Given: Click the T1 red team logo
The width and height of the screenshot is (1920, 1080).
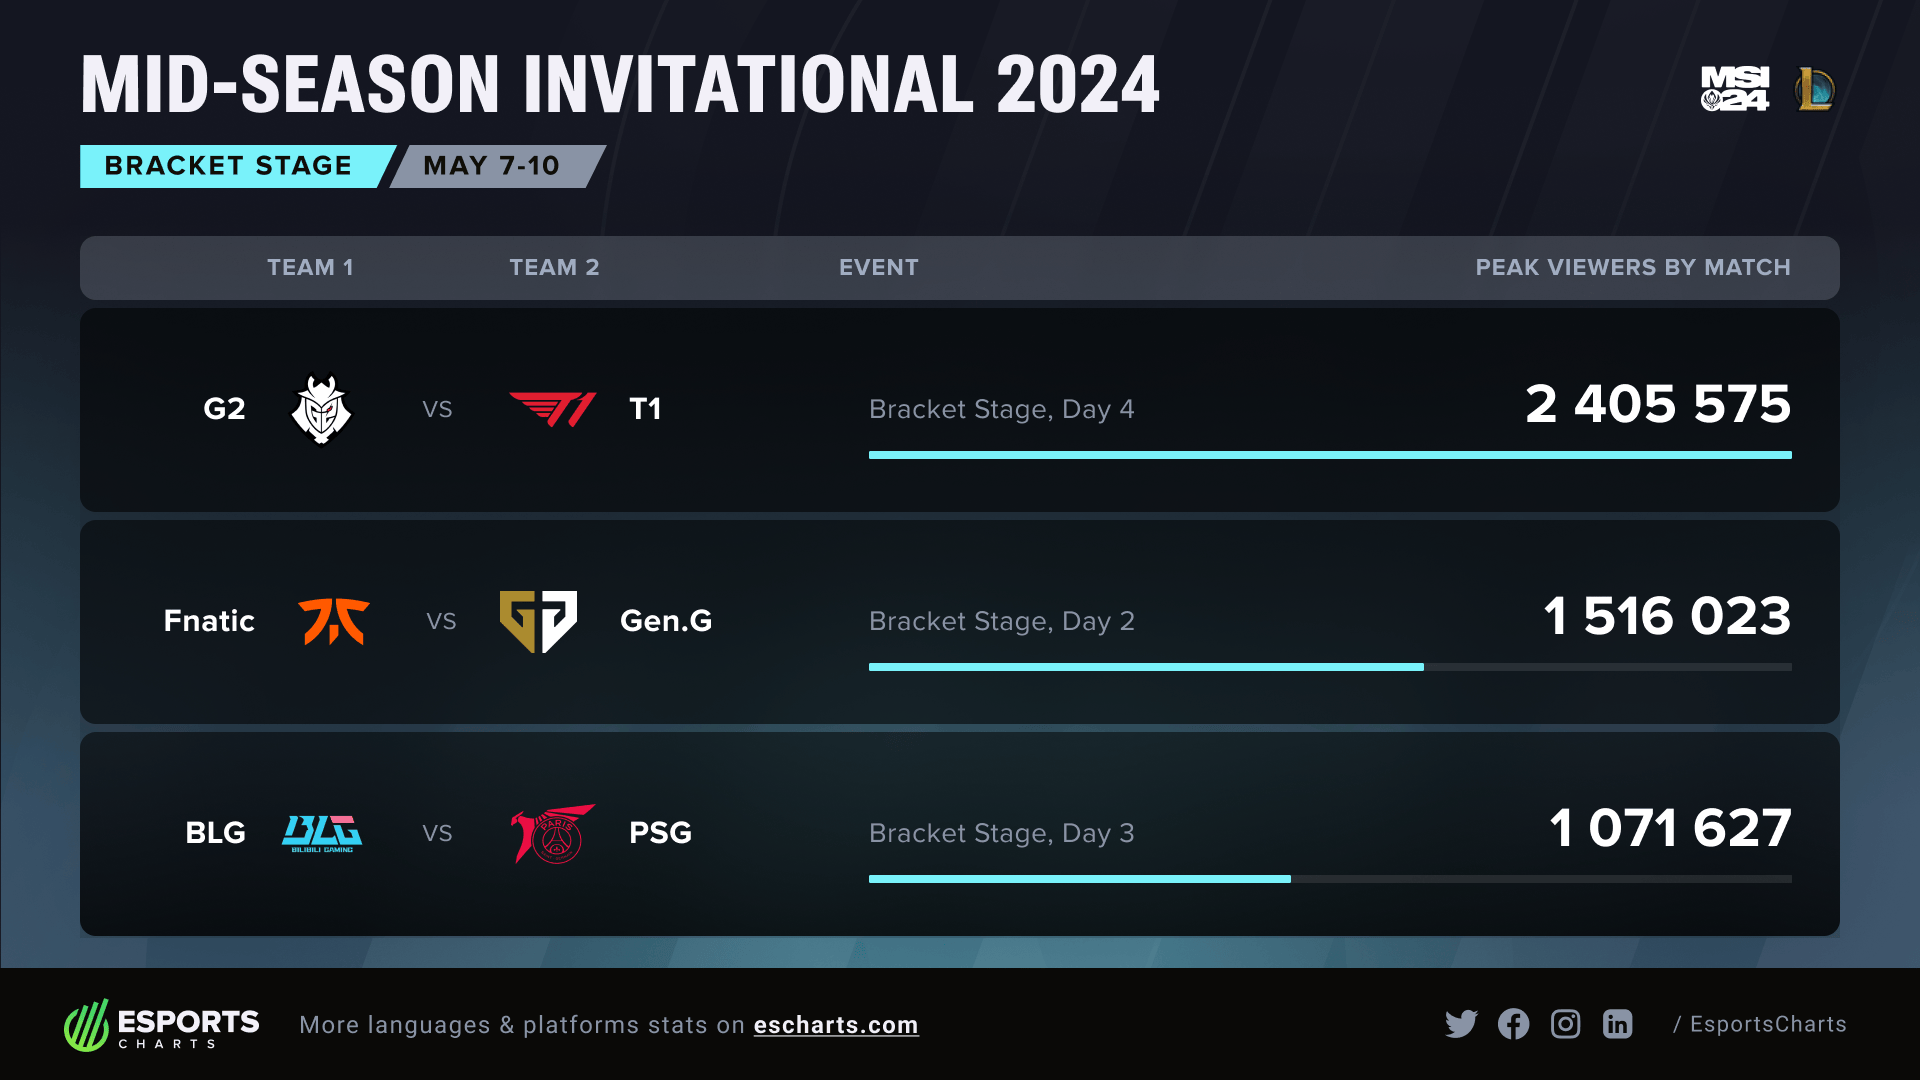Looking at the screenshot, I should click(x=553, y=409).
